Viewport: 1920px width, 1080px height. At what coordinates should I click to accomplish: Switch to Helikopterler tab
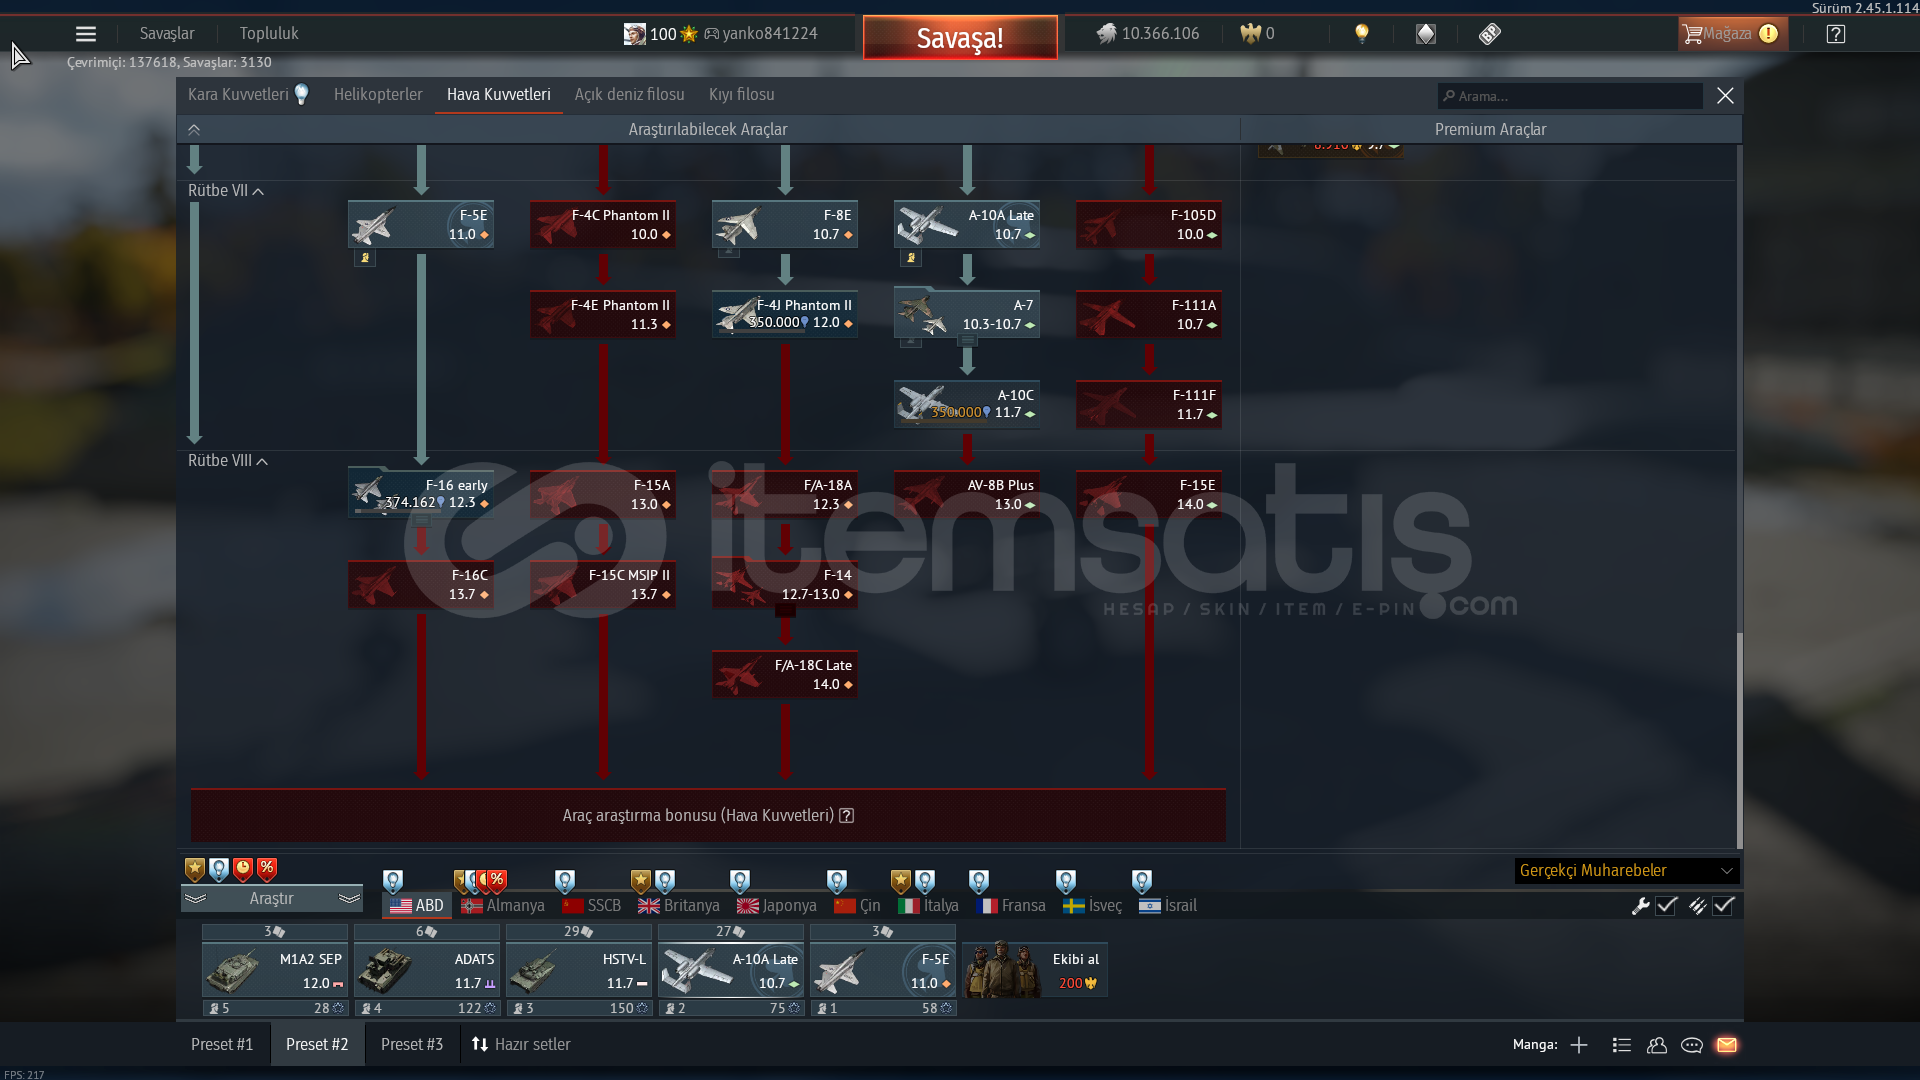click(x=378, y=95)
